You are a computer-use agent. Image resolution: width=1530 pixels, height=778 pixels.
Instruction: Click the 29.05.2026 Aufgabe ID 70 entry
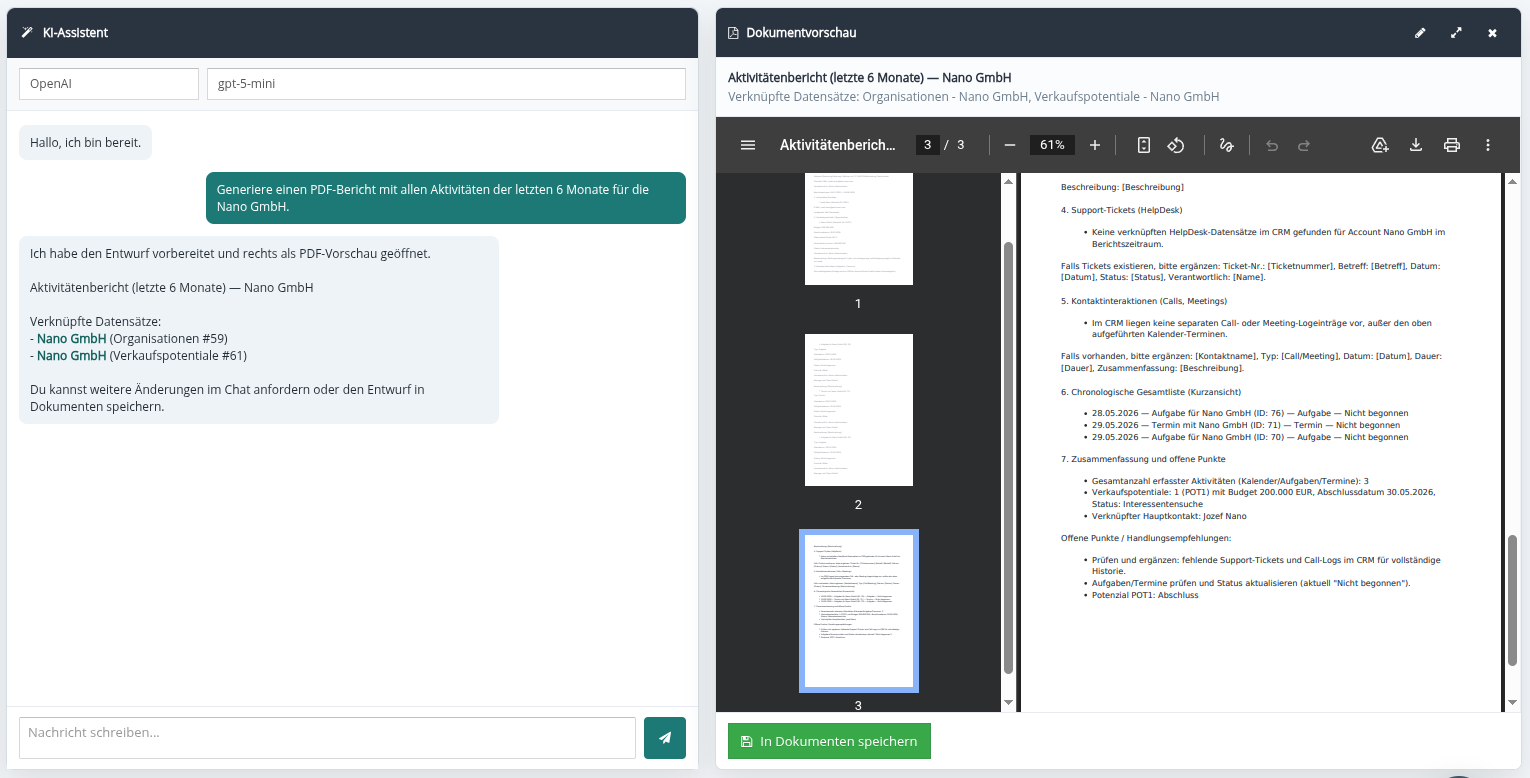click(x=1250, y=437)
